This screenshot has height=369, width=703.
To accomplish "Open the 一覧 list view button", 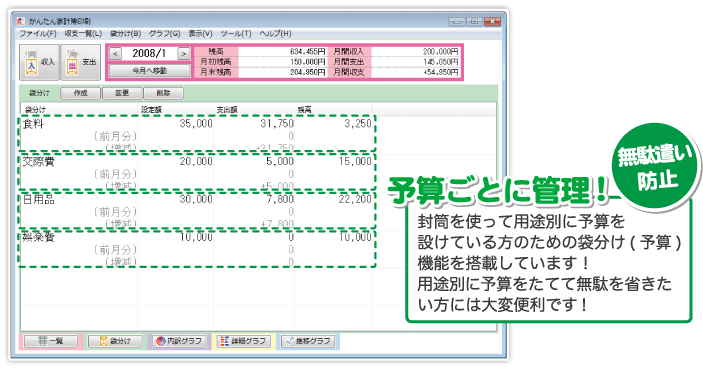I will [50, 341].
